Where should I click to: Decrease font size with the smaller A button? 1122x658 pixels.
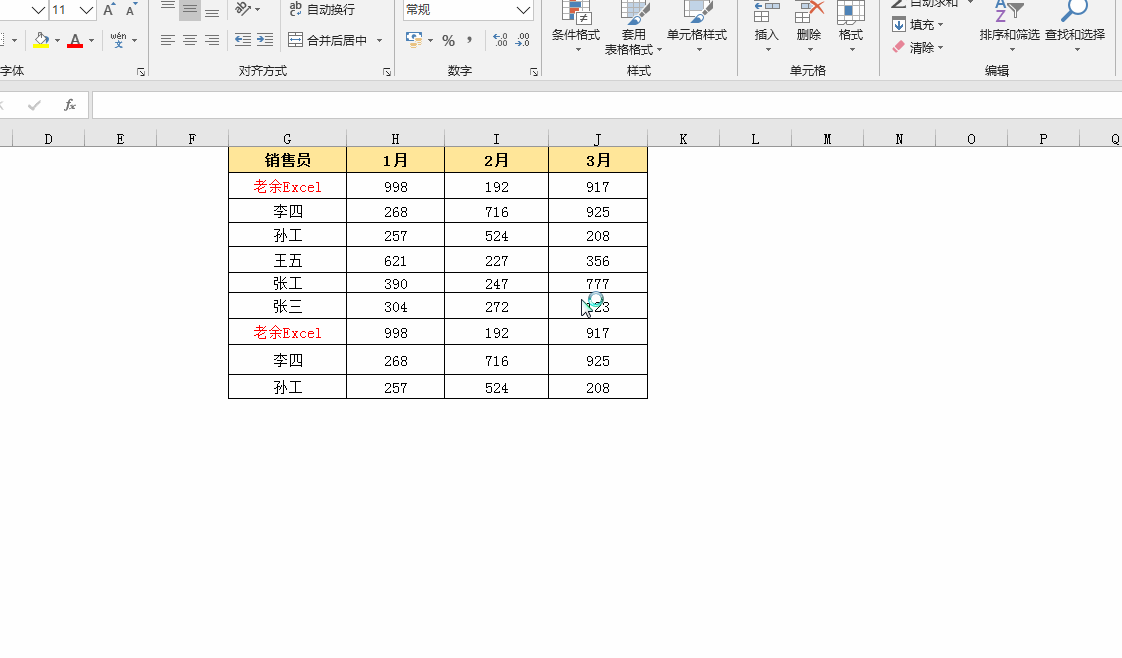[131, 10]
